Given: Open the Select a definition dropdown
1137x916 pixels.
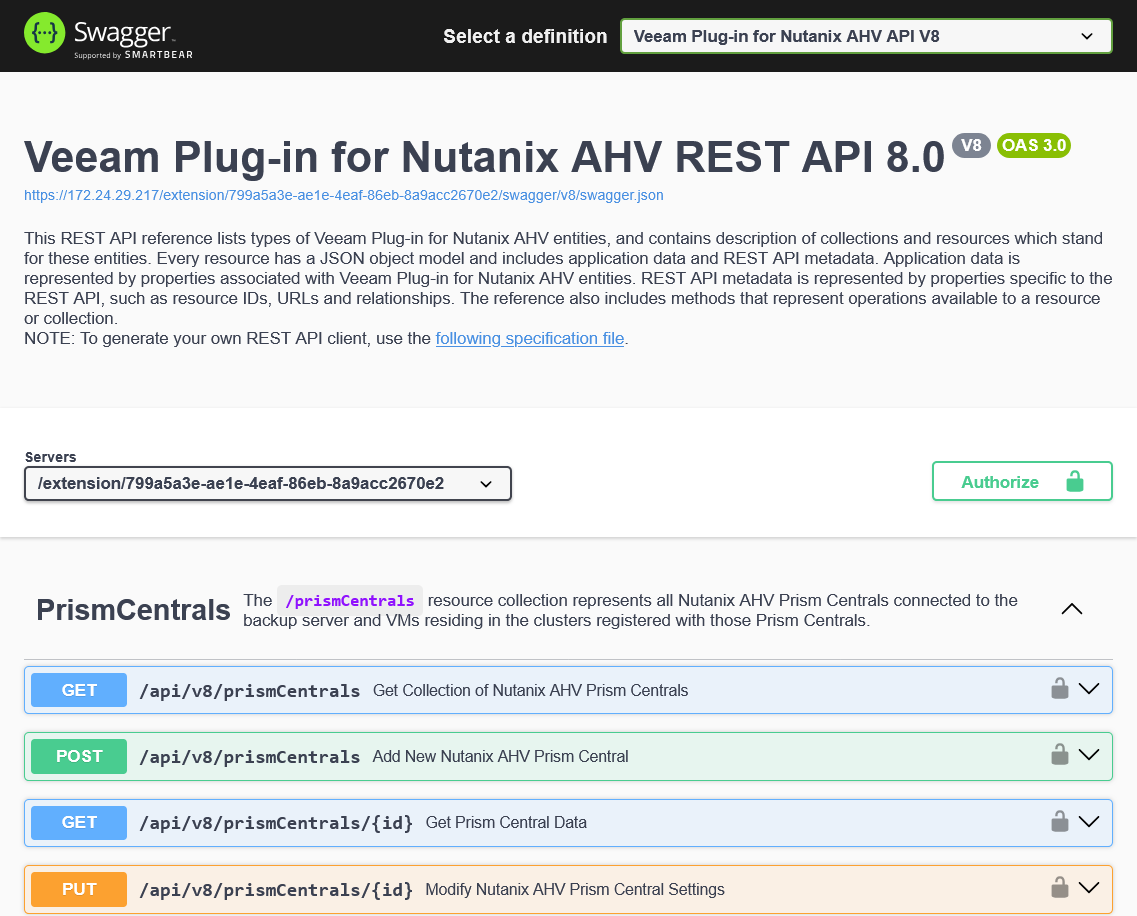Looking at the screenshot, I should click(865, 37).
